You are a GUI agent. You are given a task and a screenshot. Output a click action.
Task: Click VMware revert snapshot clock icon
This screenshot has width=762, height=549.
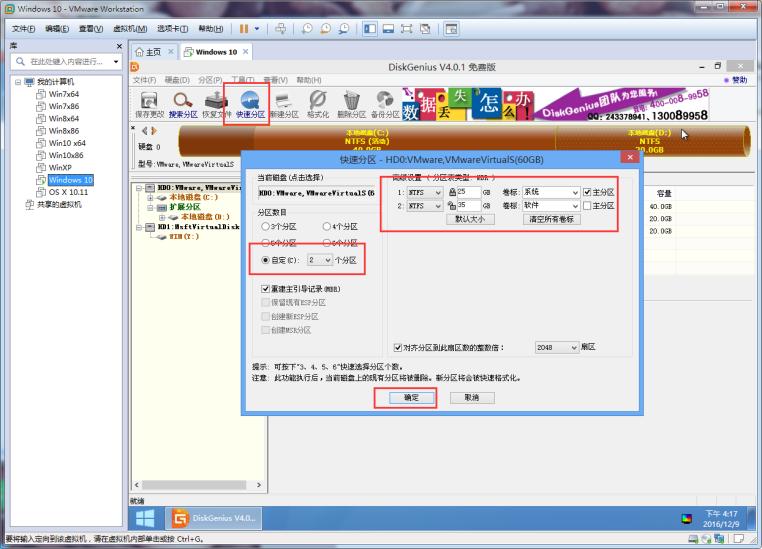(326, 29)
